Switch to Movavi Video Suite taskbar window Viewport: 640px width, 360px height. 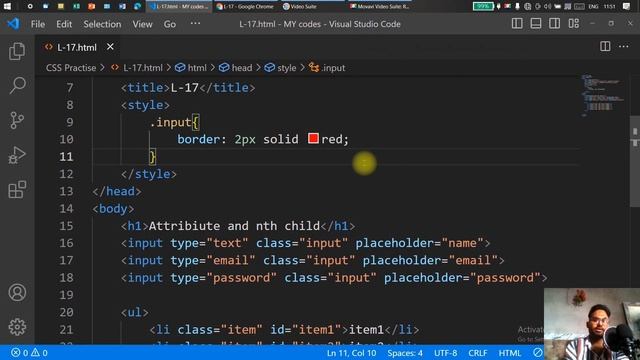380,6
